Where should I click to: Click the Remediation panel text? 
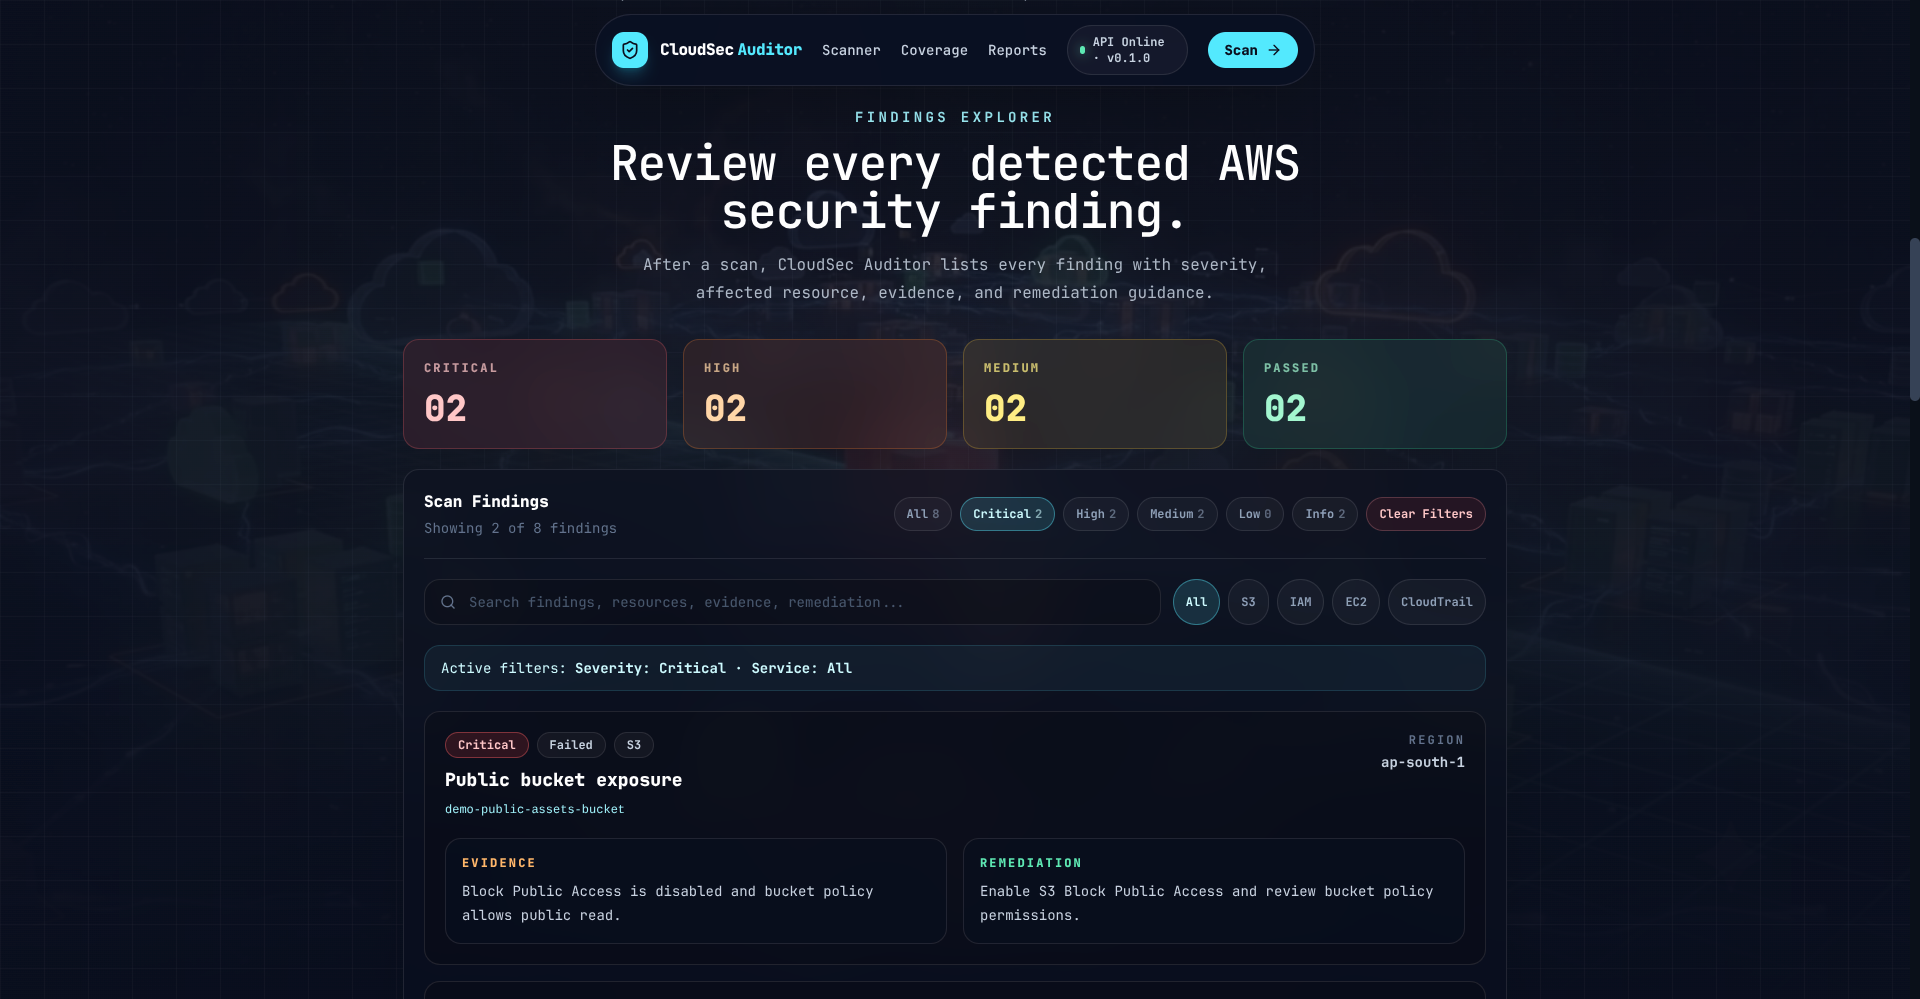tap(1207, 903)
